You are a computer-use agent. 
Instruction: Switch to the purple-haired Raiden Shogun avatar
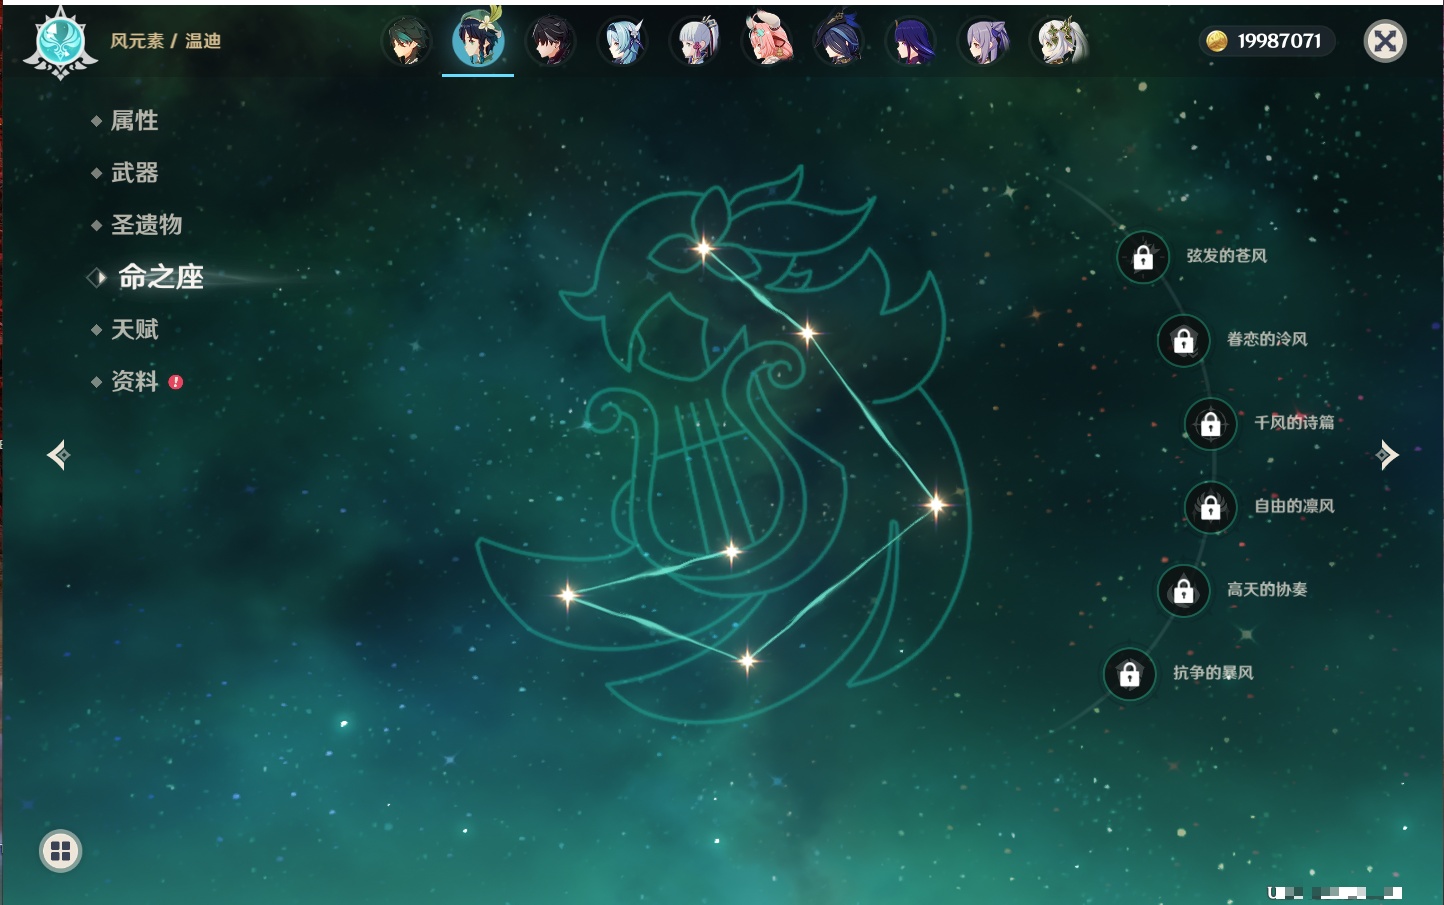(911, 42)
